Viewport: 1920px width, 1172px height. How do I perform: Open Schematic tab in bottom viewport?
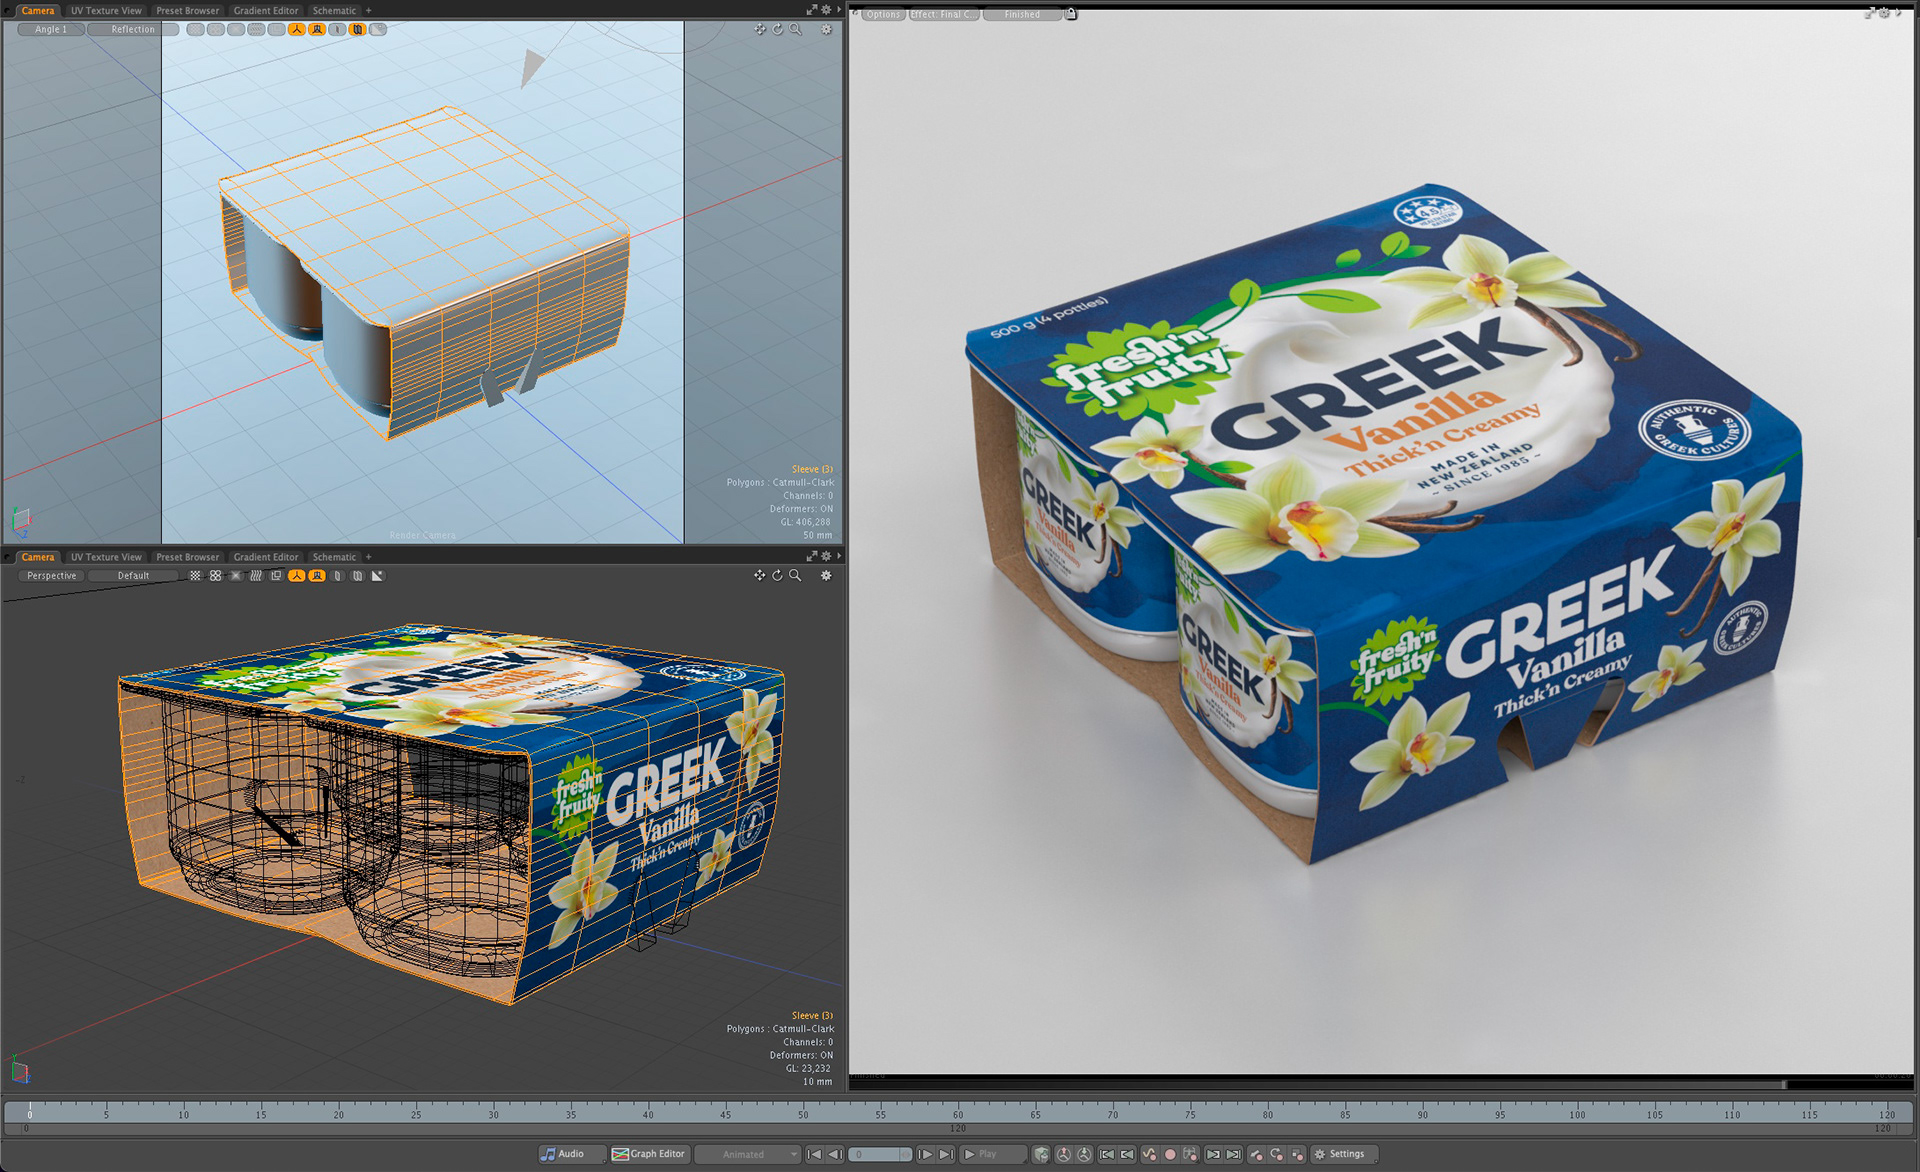[x=334, y=557]
